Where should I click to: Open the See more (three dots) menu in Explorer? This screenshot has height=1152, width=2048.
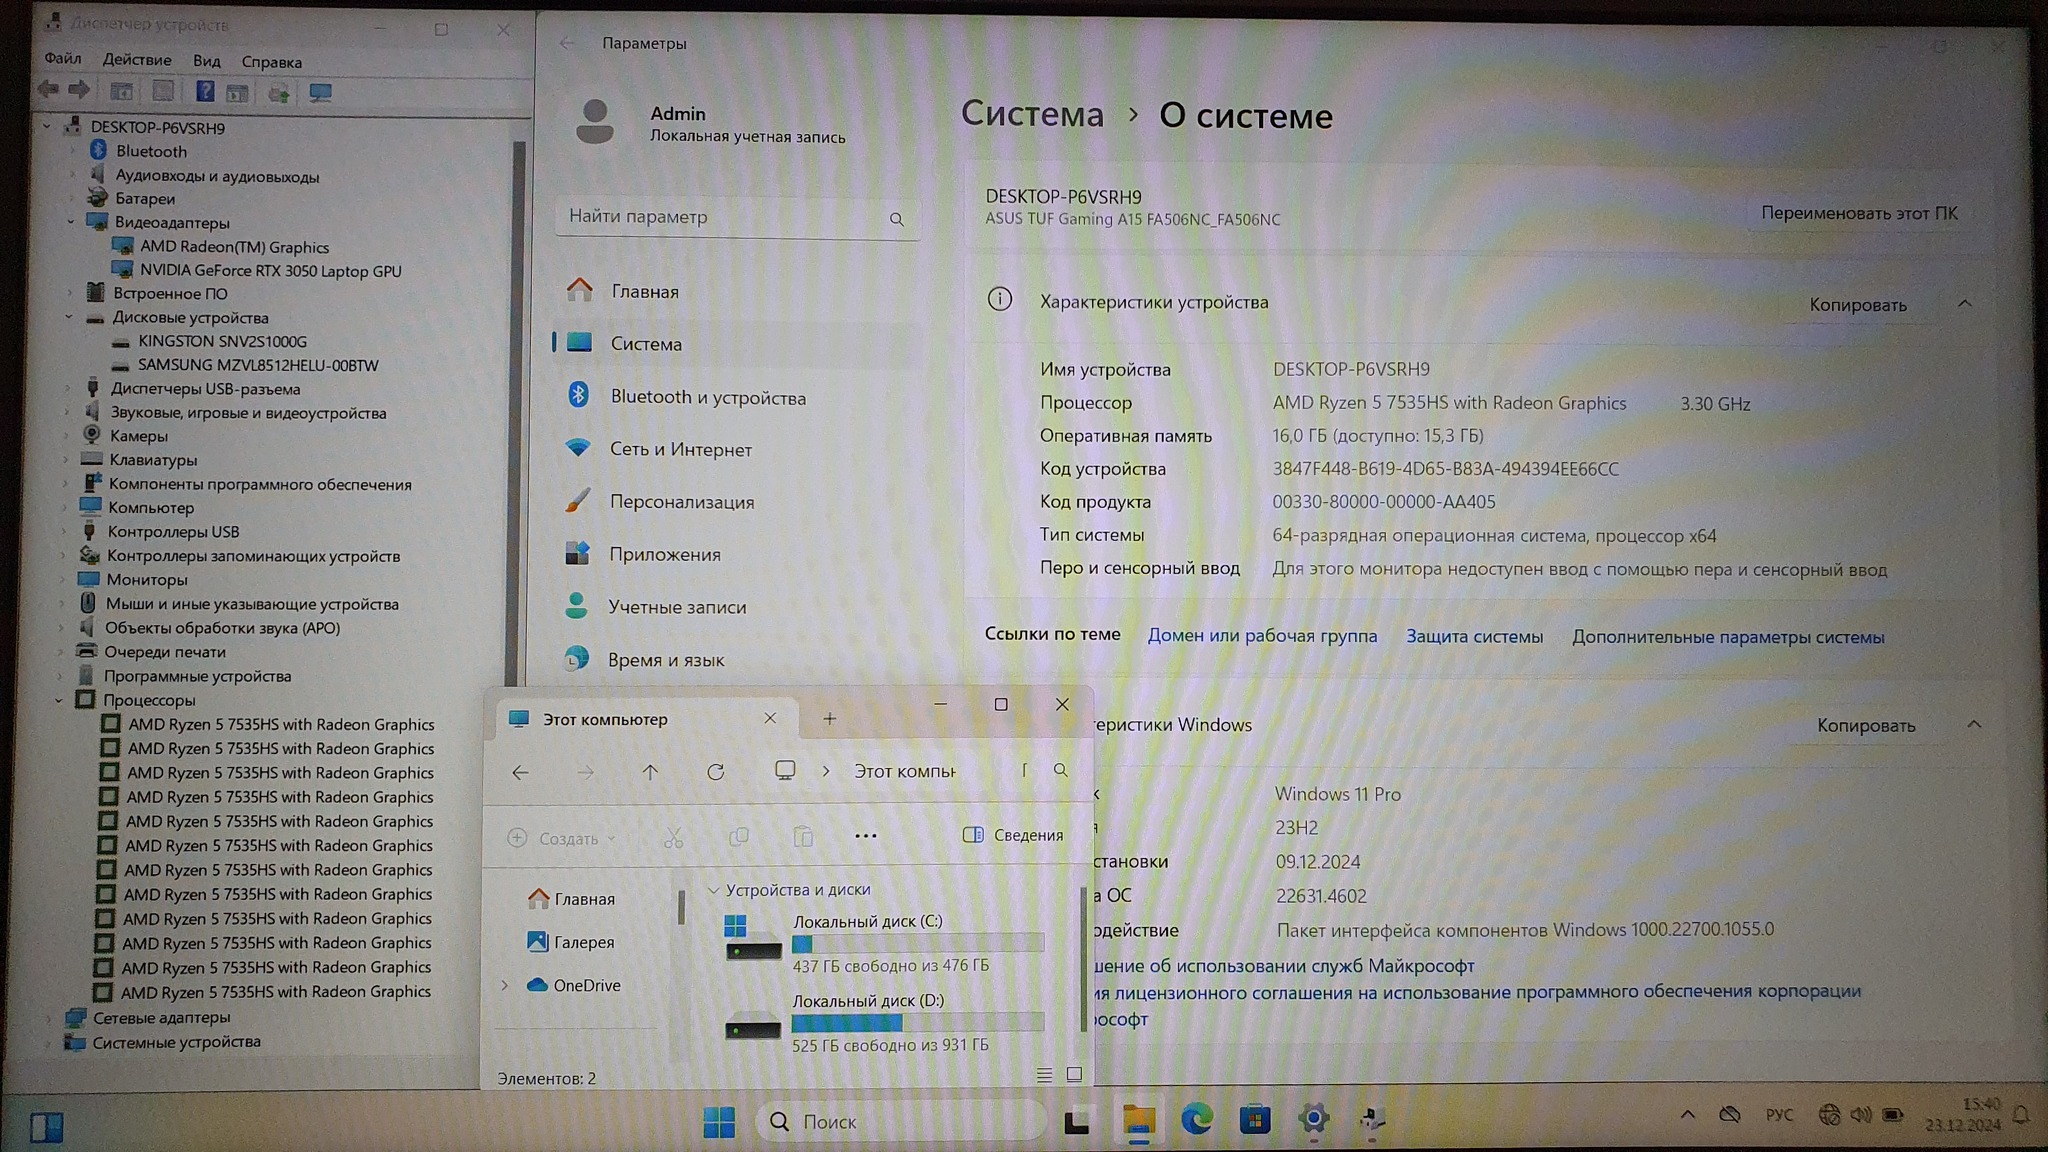click(866, 836)
